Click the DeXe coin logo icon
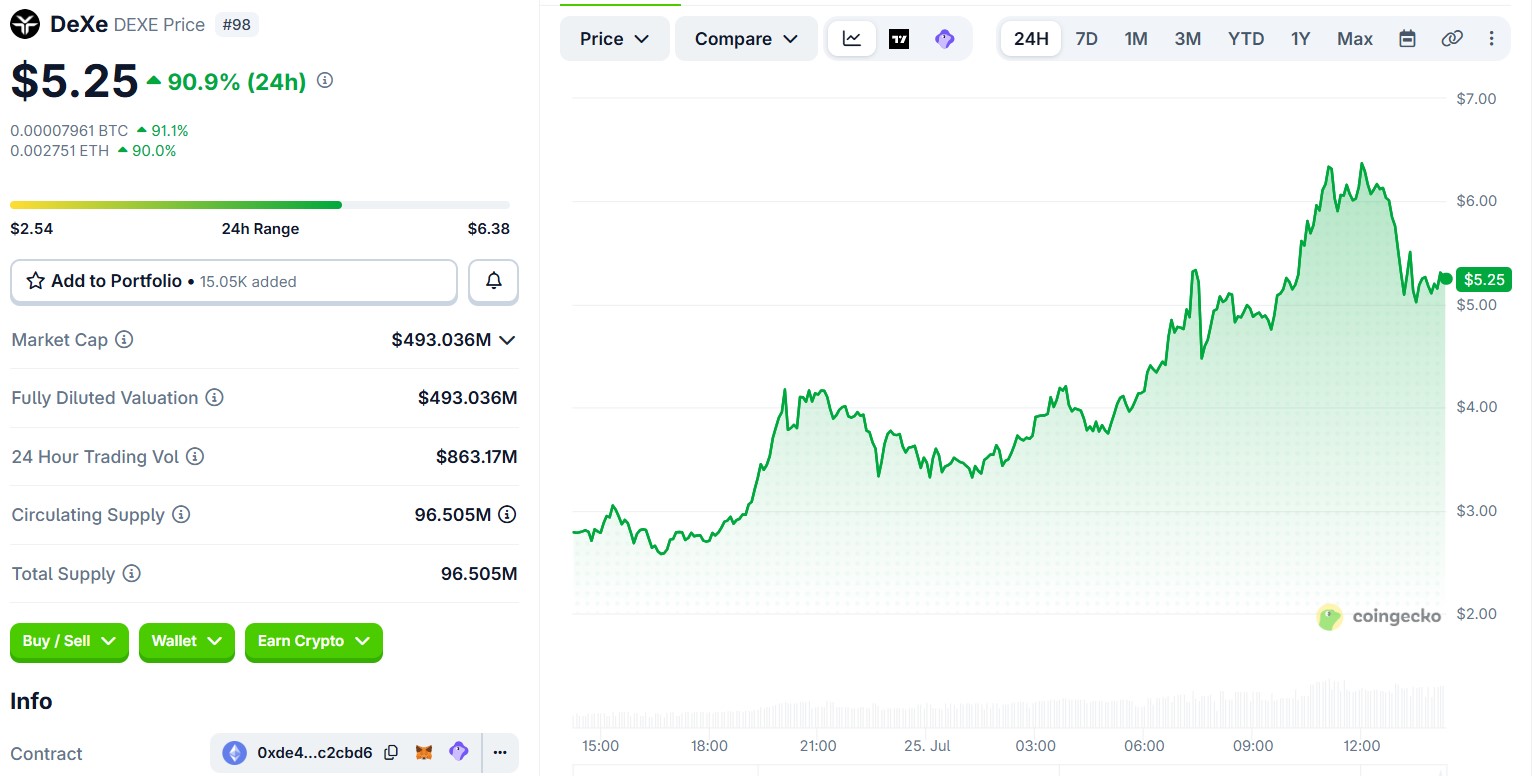The height and width of the screenshot is (776, 1533). point(25,24)
